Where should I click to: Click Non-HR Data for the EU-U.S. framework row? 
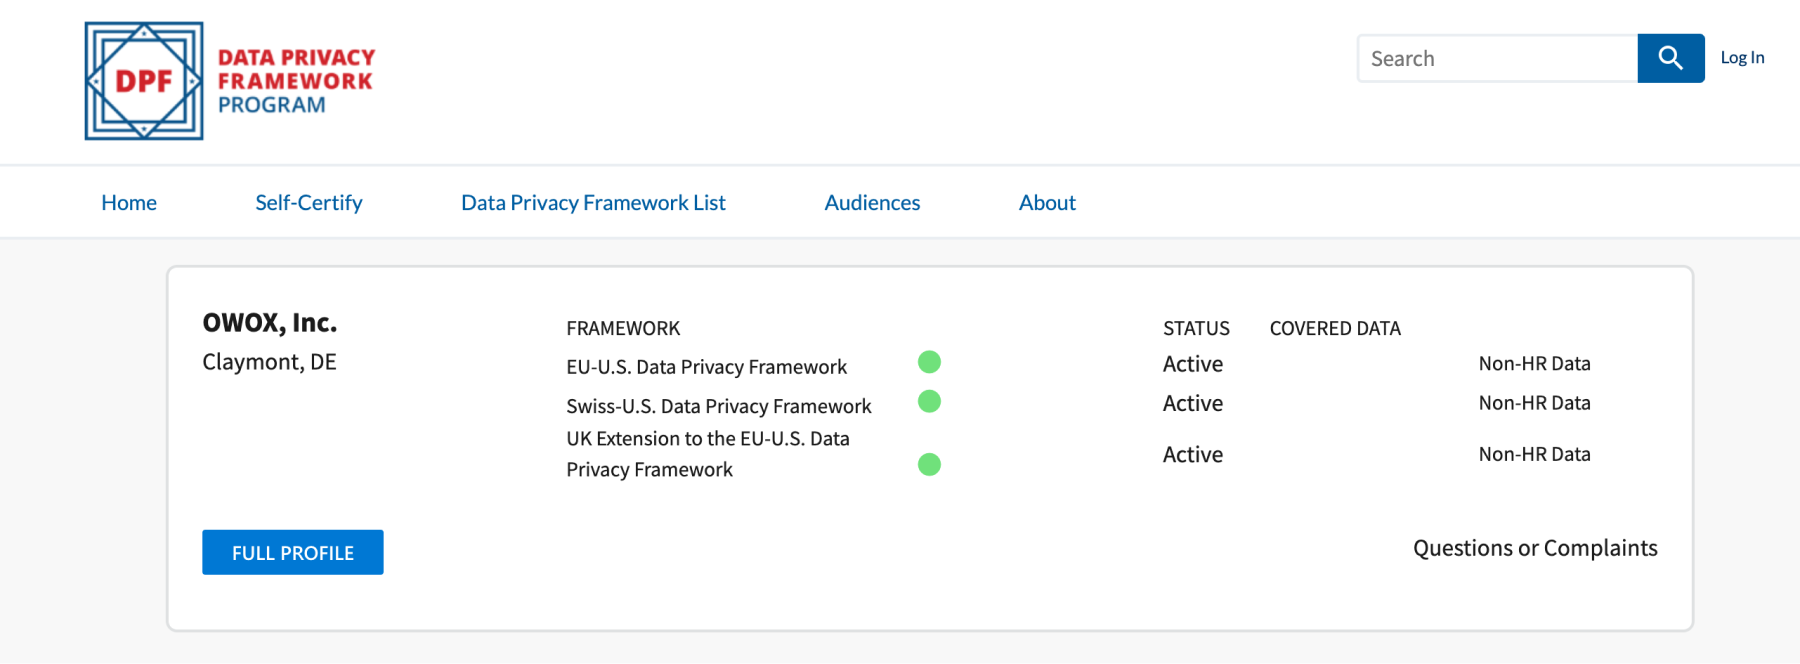tap(1534, 364)
